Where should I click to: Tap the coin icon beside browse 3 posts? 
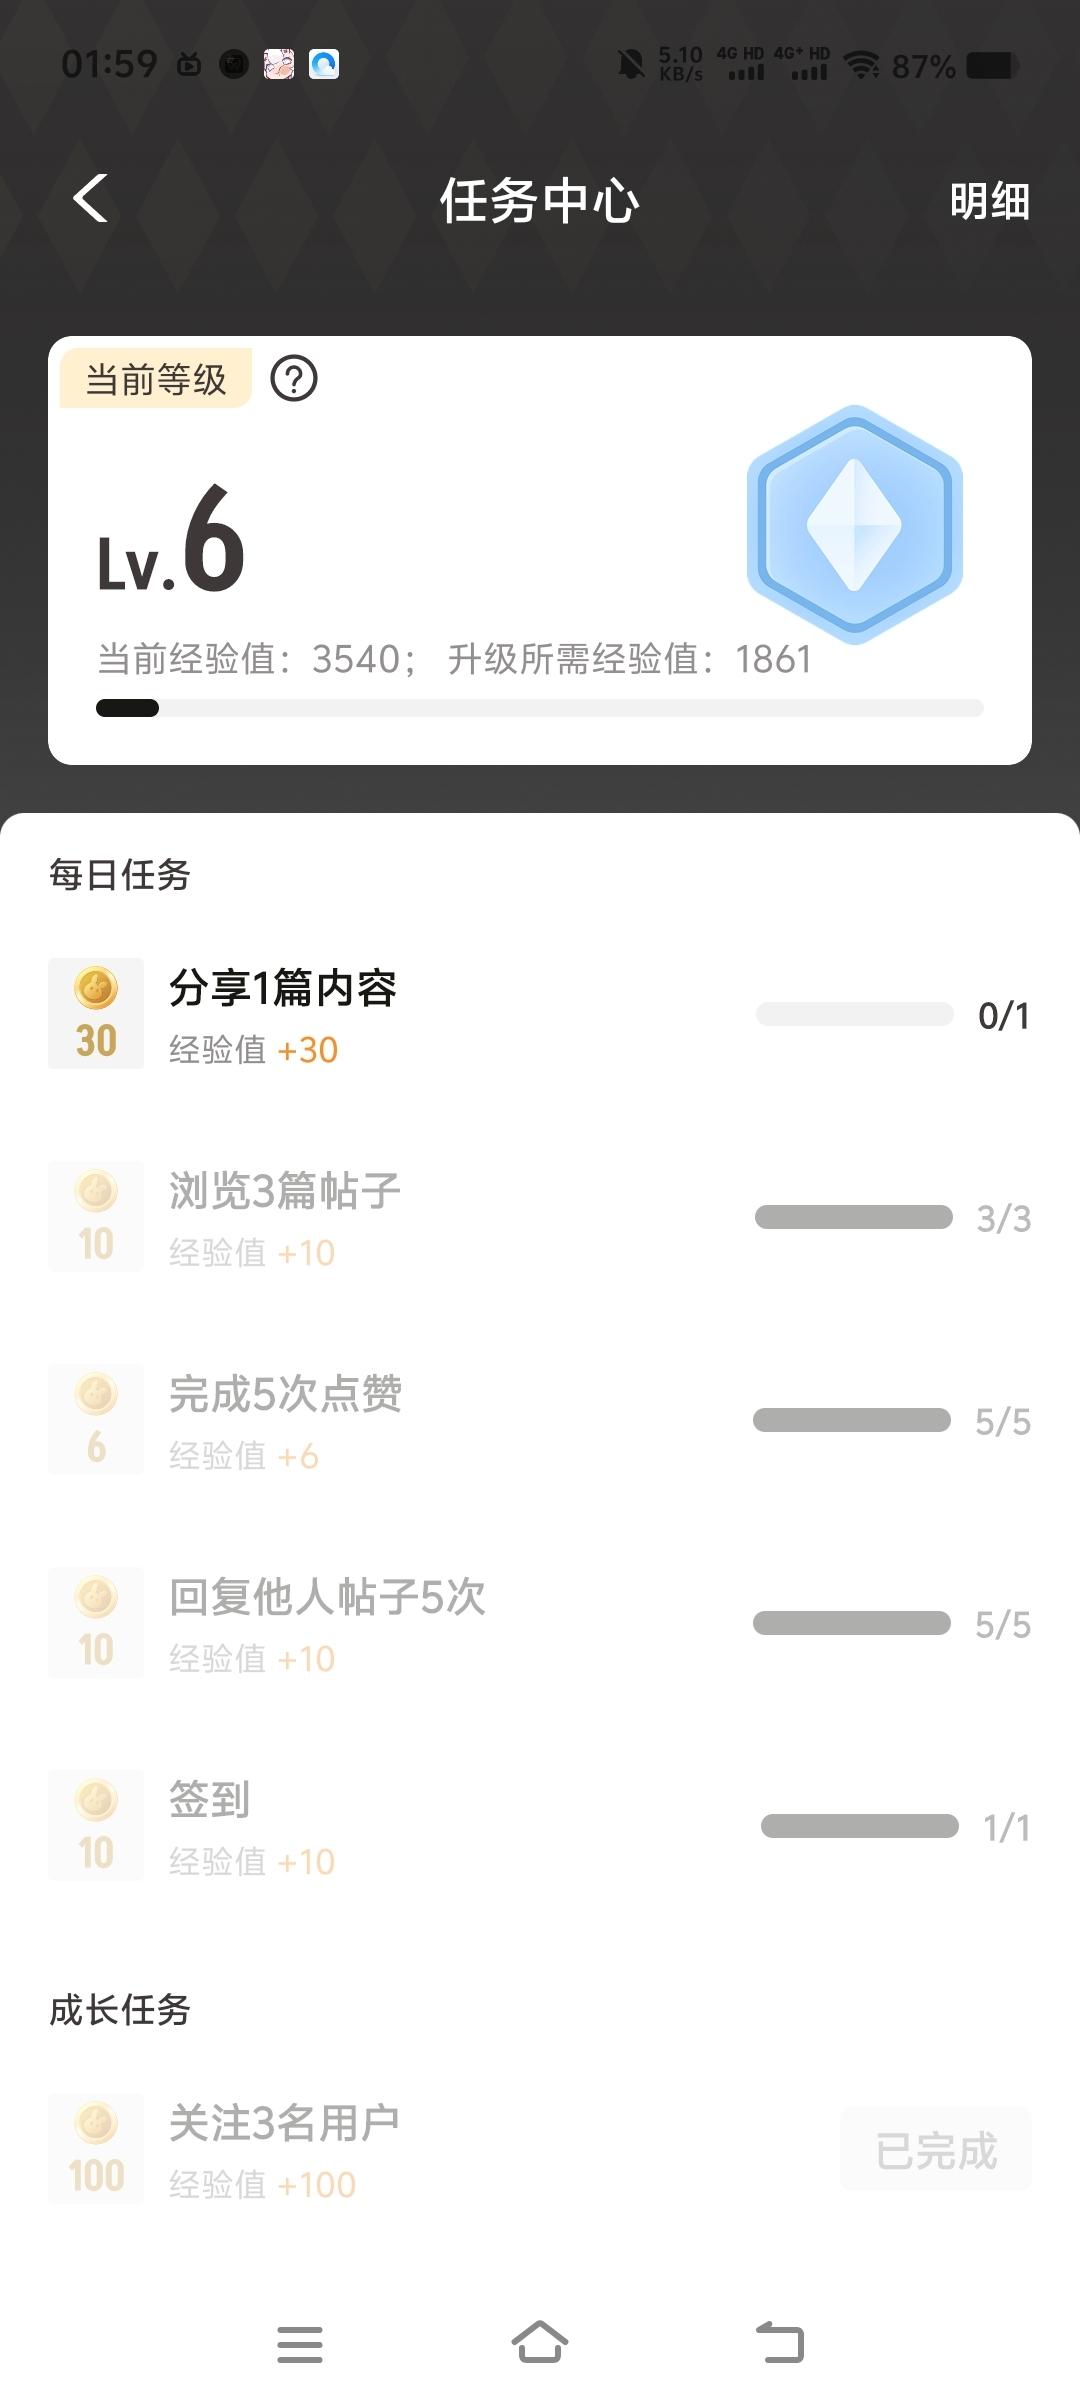click(x=96, y=1216)
